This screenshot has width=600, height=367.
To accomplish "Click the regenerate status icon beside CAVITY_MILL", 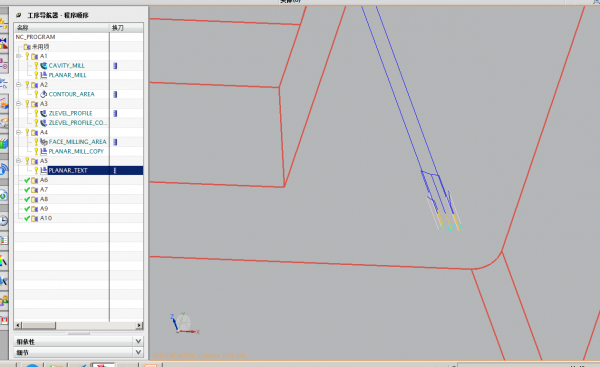I will click(36, 65).
